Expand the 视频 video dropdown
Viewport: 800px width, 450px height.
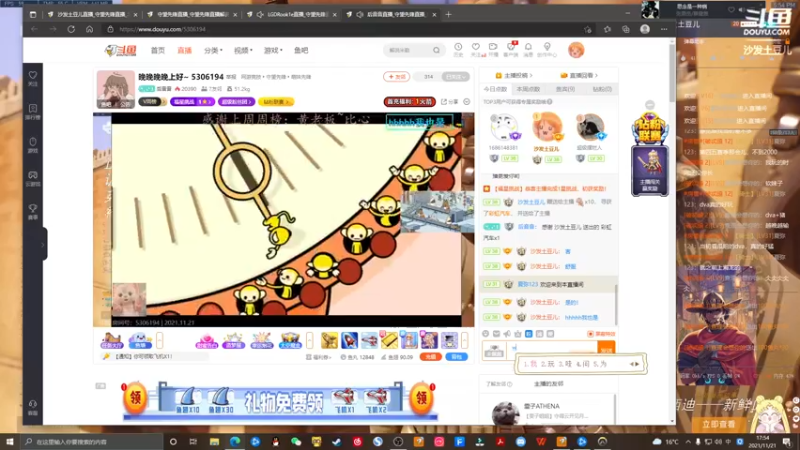click(243, 51)
